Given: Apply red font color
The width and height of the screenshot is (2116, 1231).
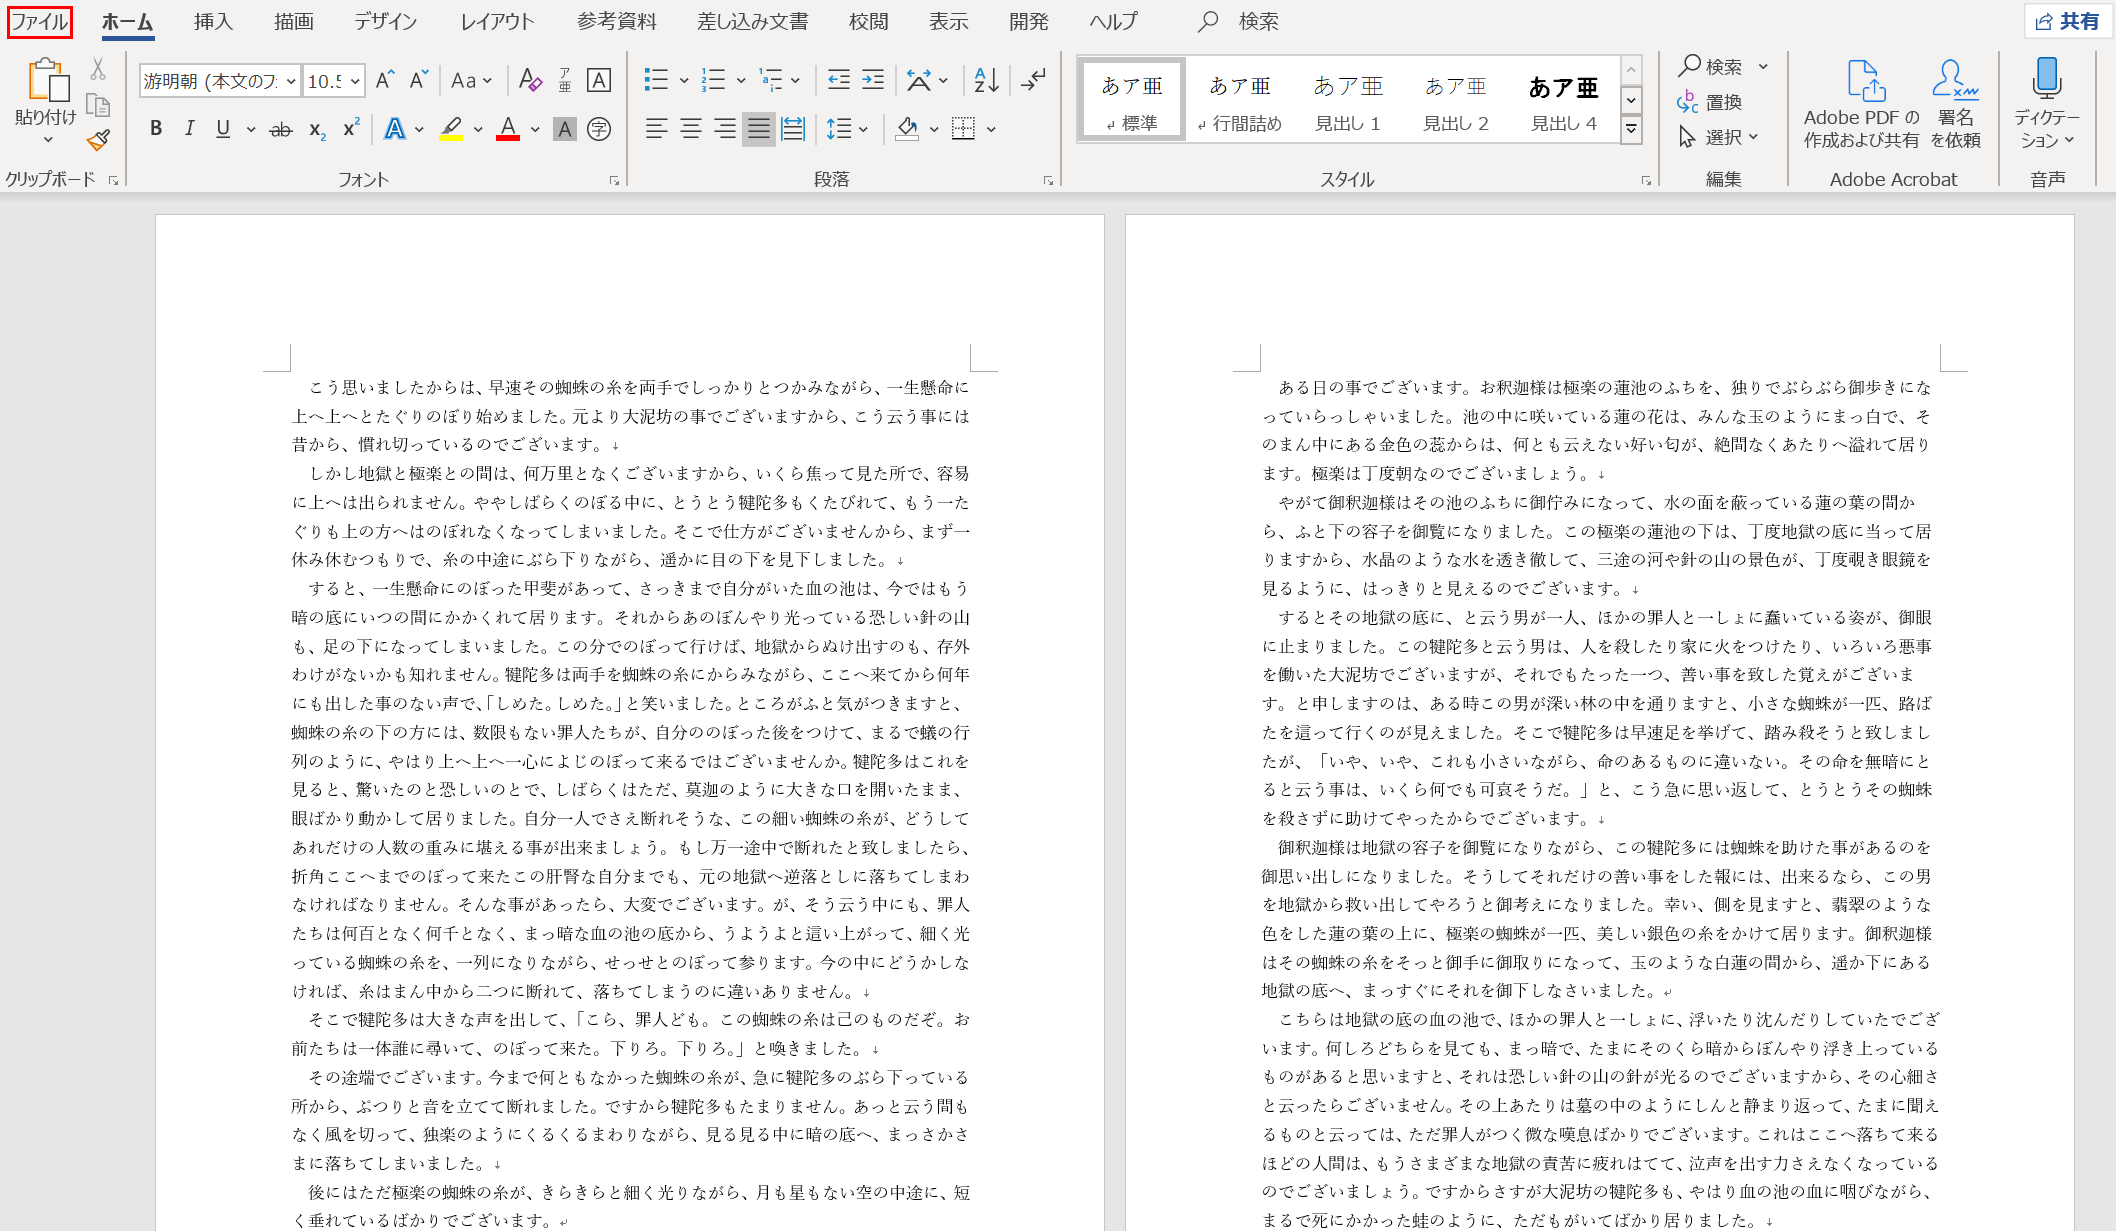Looking at the screenshot, I should click(x=508, y=129).
